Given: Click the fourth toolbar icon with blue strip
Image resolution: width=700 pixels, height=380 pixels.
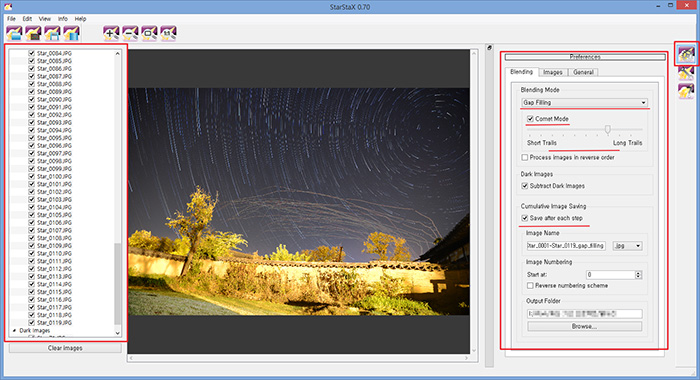Looking at the screenshot, I should pyautogui.click(x=71, y=33).
